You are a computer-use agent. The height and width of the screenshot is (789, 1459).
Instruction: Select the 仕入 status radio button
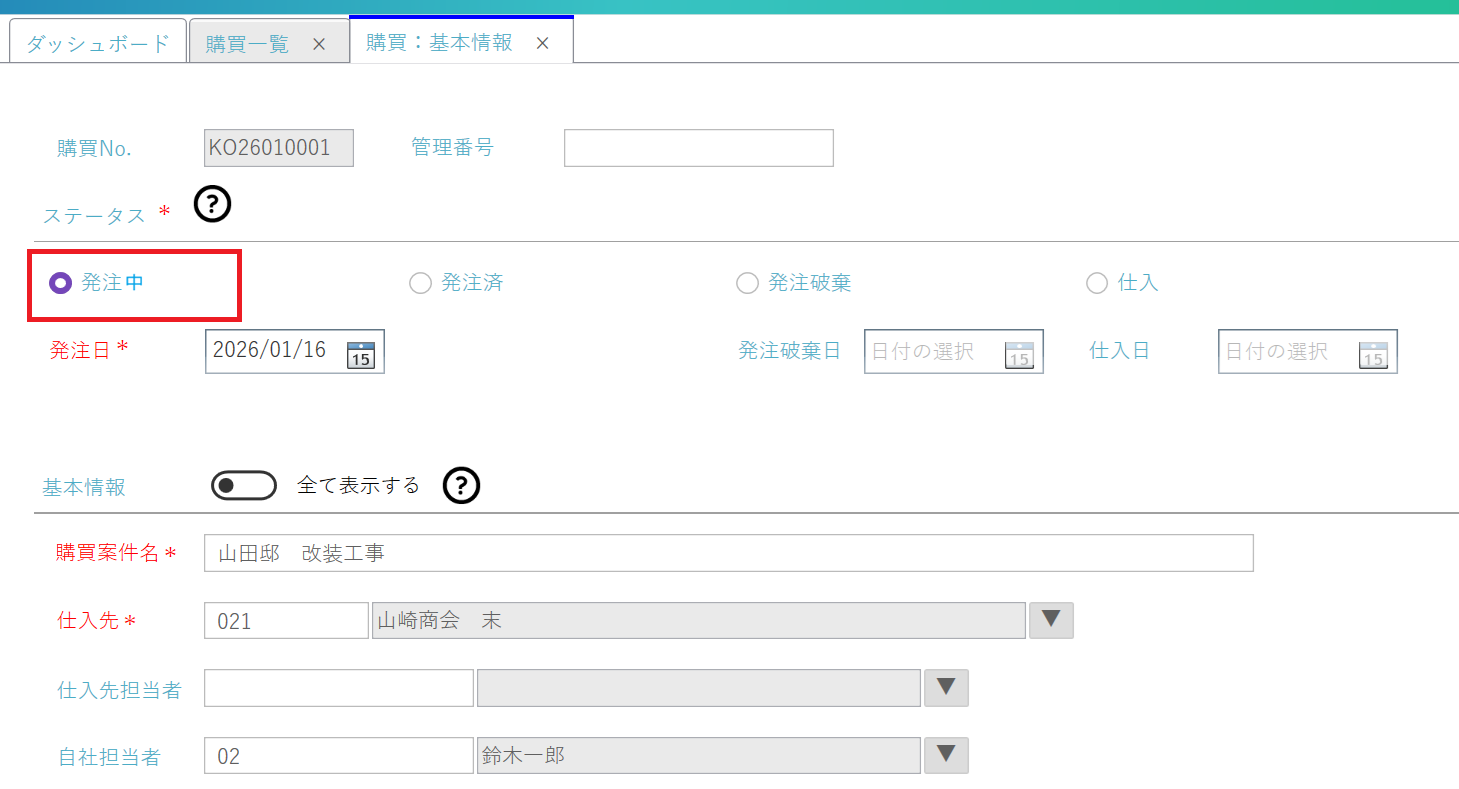(x=1097, y=283)
